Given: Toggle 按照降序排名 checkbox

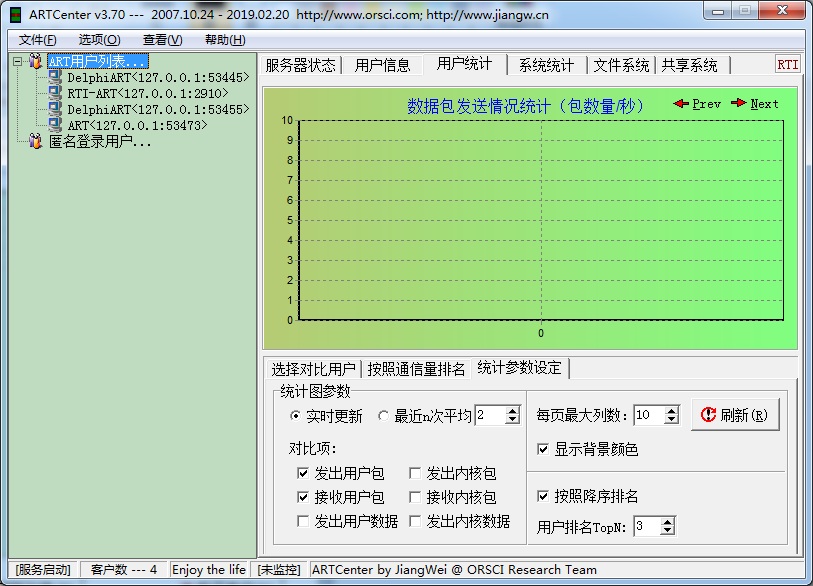Looking at the screenshot, I should tap(543, 496).
